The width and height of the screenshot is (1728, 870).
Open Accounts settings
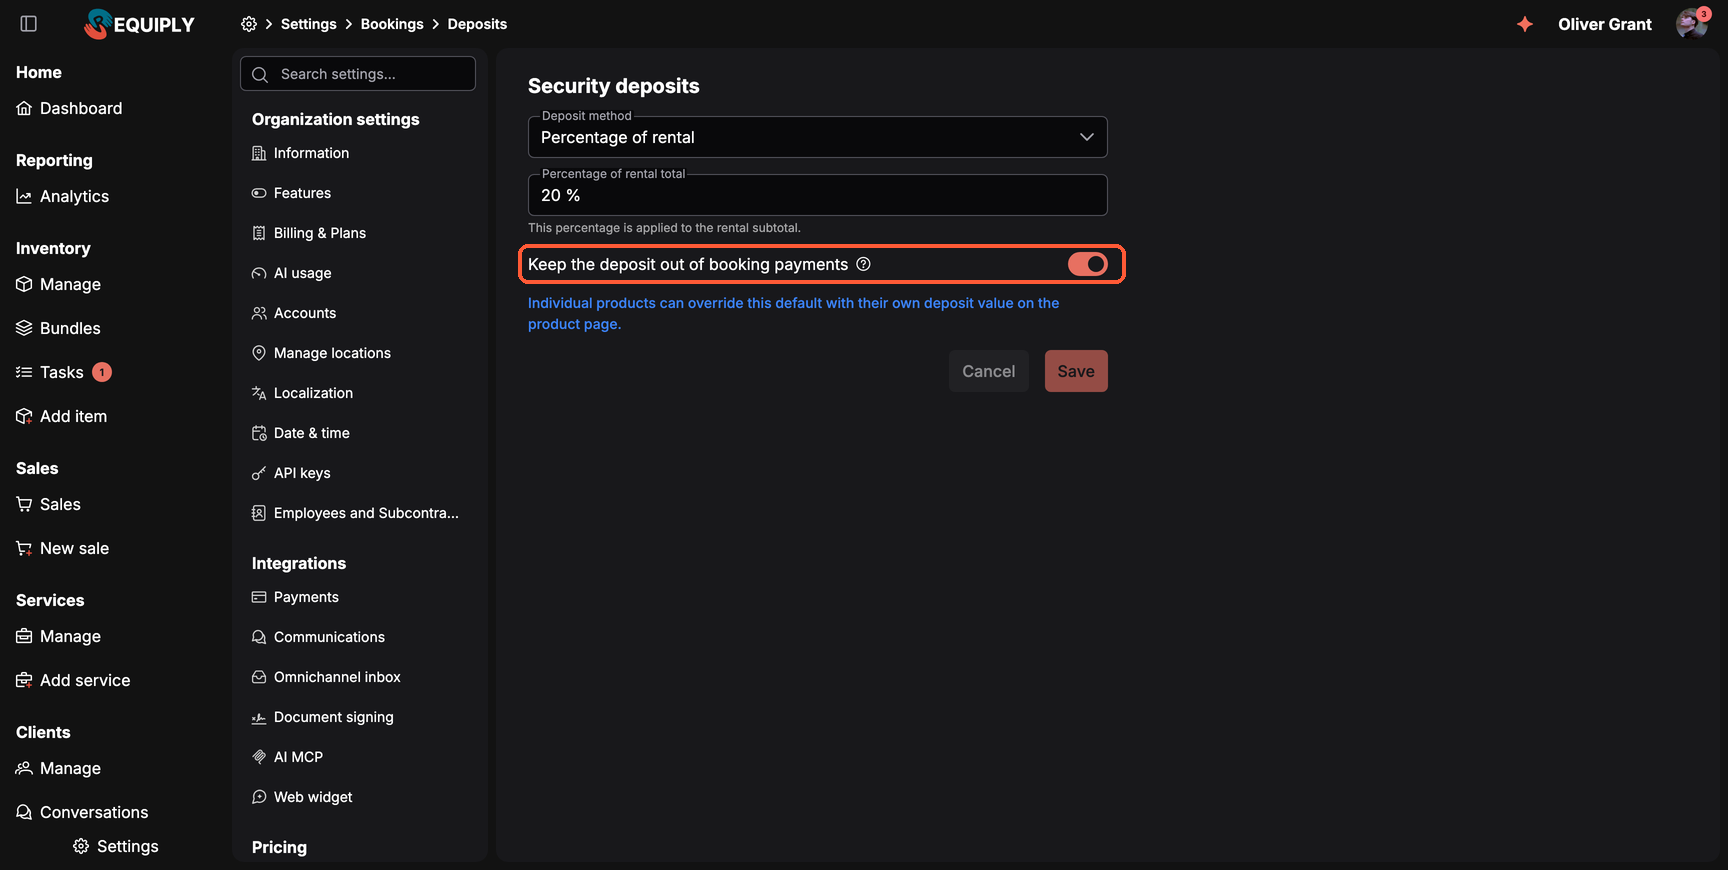click(x=294, y=313)
